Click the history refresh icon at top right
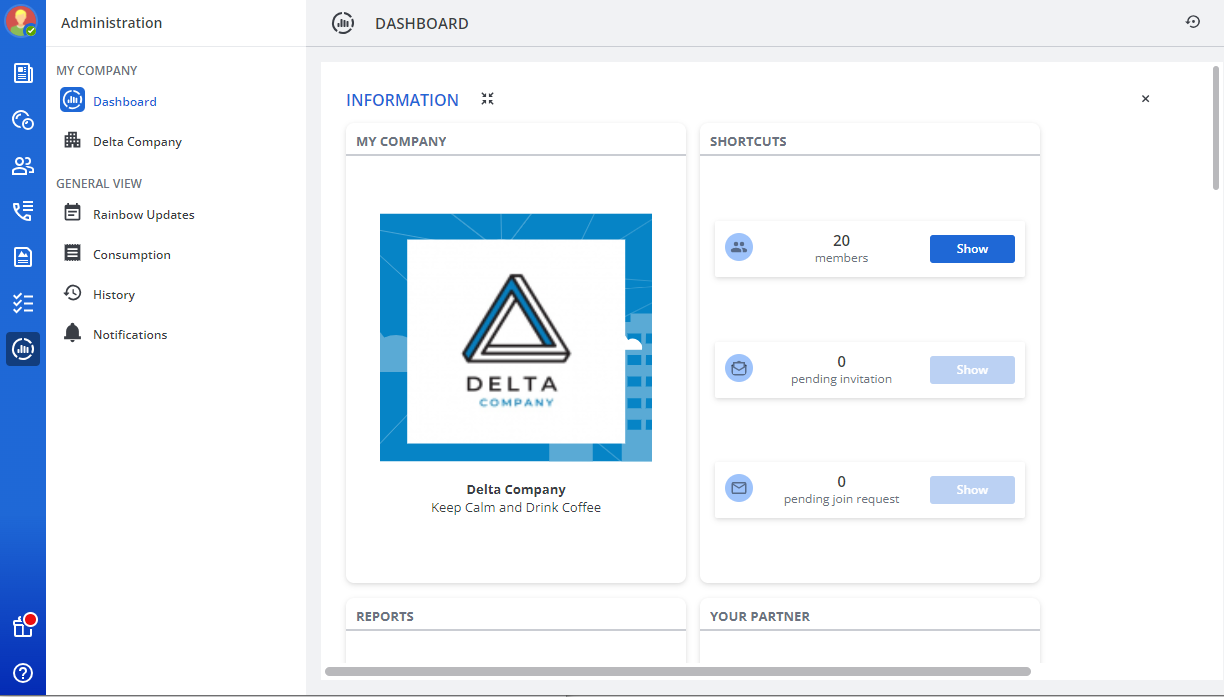The image size is (1224, 697). (1193, 22)
